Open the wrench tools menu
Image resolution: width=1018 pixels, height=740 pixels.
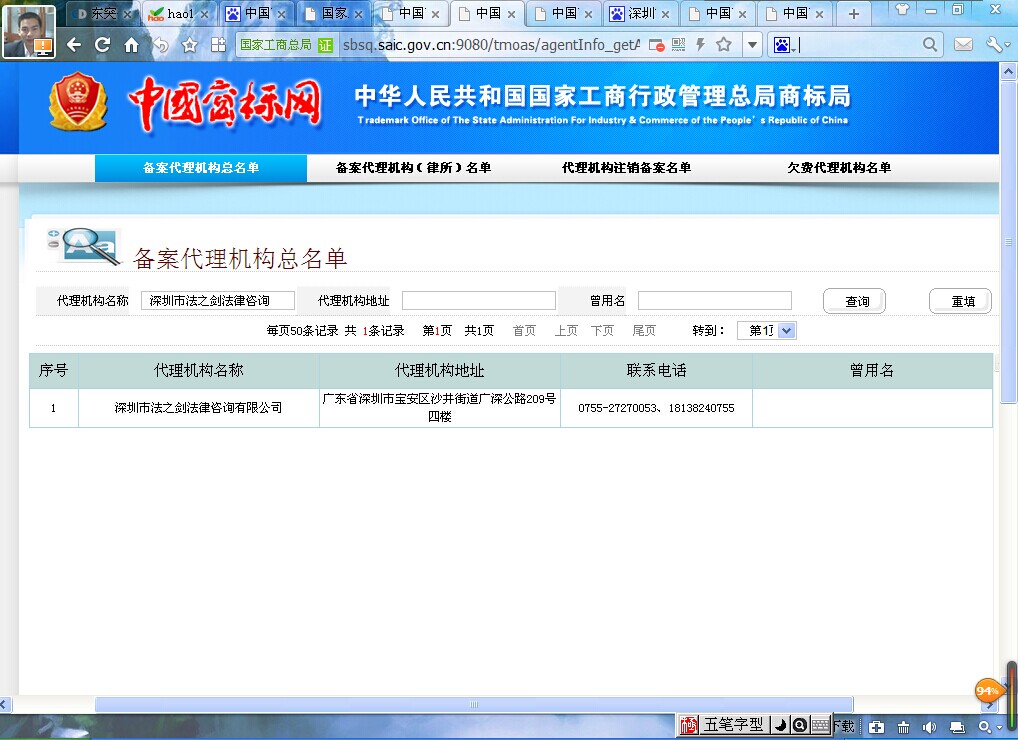997,45
